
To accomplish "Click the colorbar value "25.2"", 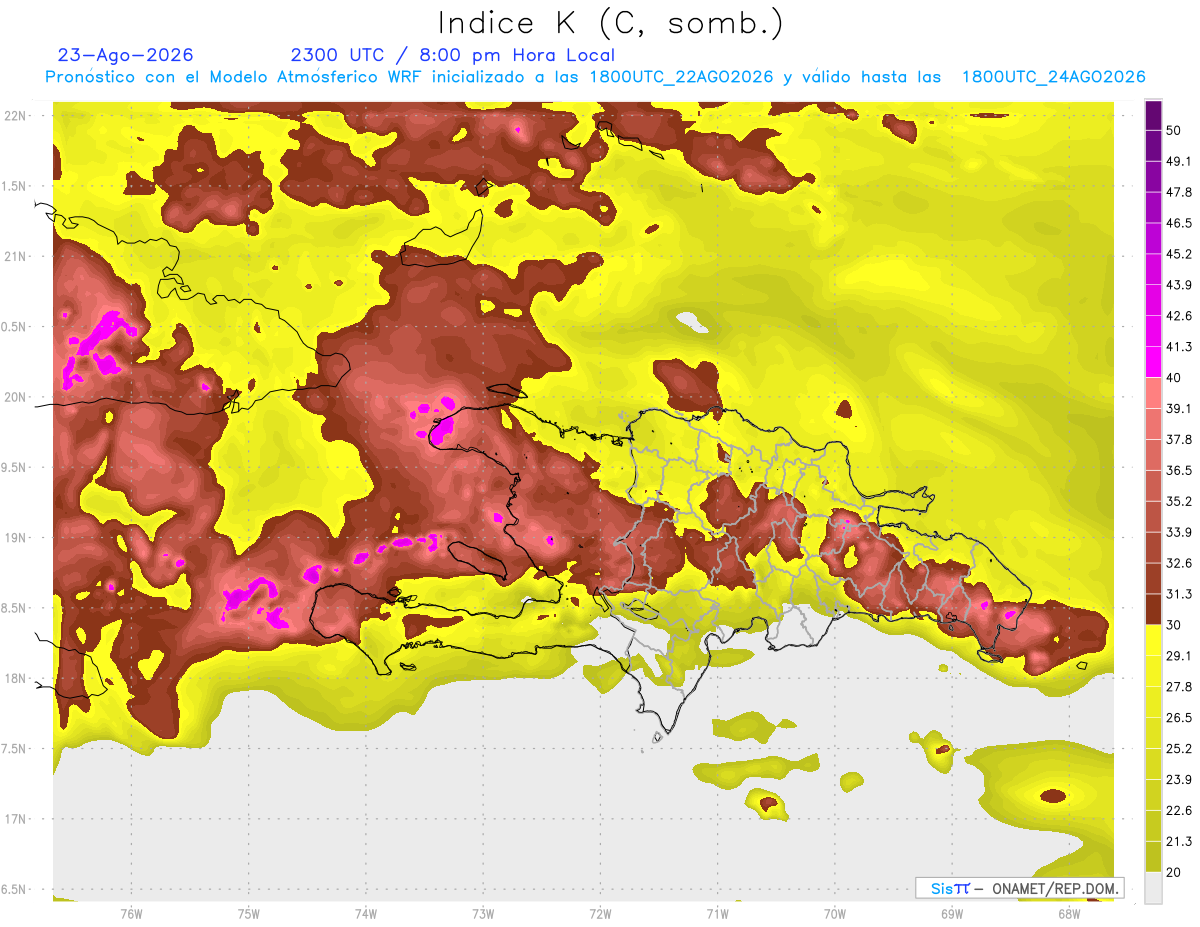I will [1178, 749].
